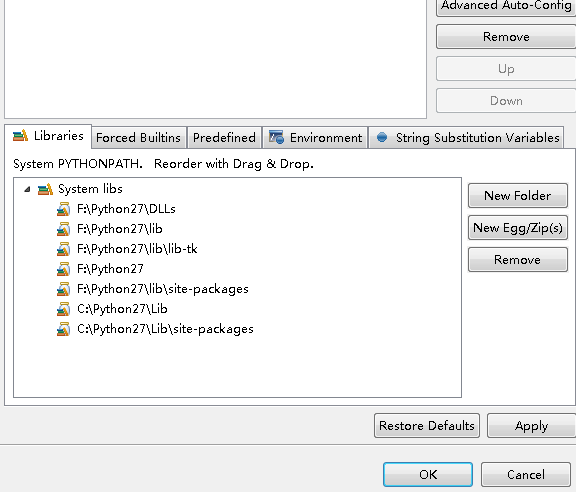The image size is (576, 492).
Task: Click the String Substitution Variables blue dot icon
Action: 382,137
